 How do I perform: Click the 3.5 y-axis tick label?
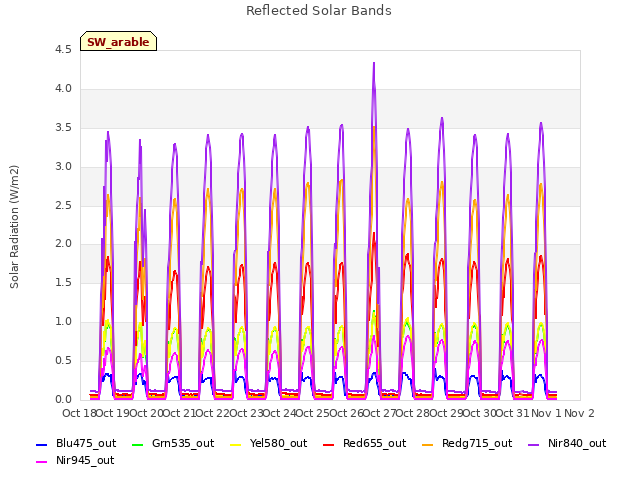(63, 127)
